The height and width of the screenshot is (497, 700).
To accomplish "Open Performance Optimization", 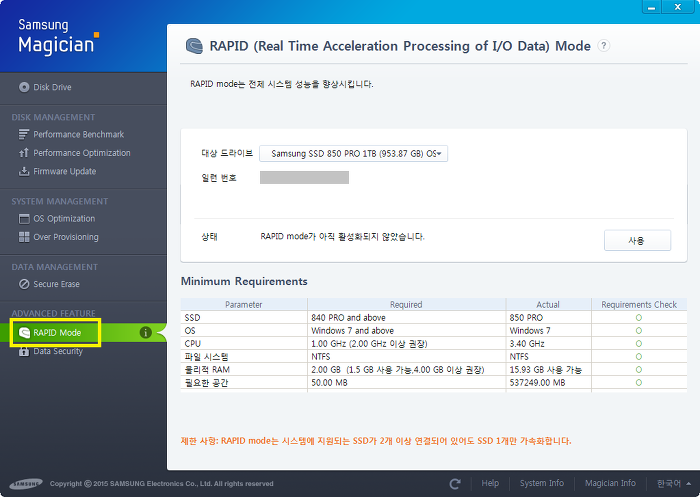I will [x=82, y=153].
